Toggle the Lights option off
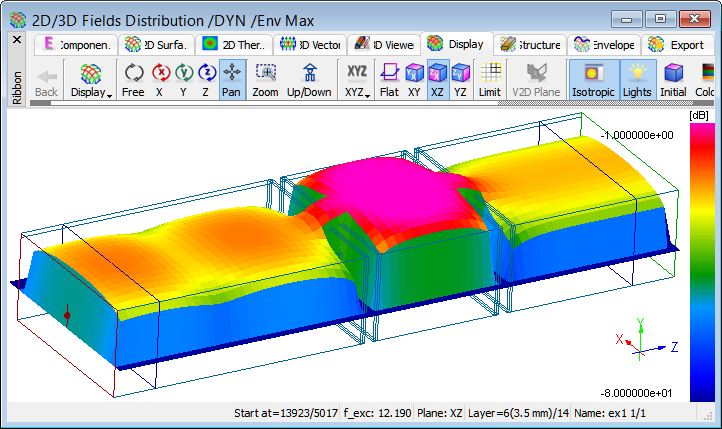 coord(637,80)
